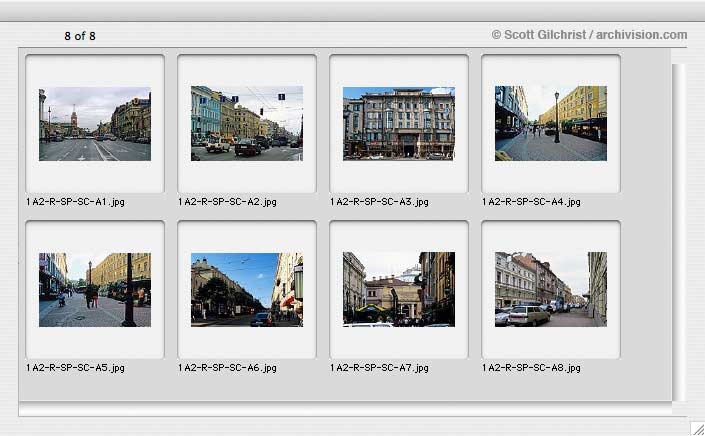Click the file name 1A2-R-SP-SC-A1.jpg

click(75, 202)
